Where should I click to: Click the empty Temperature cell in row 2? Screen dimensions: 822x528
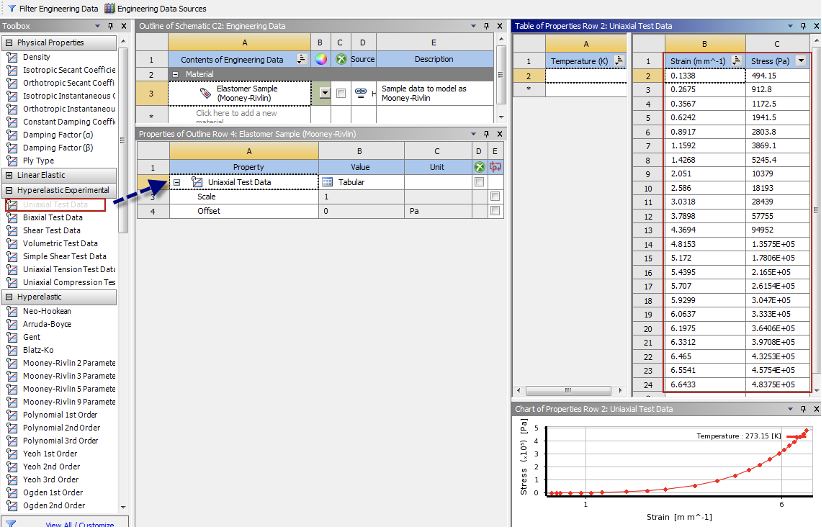[x=586, y=76]
